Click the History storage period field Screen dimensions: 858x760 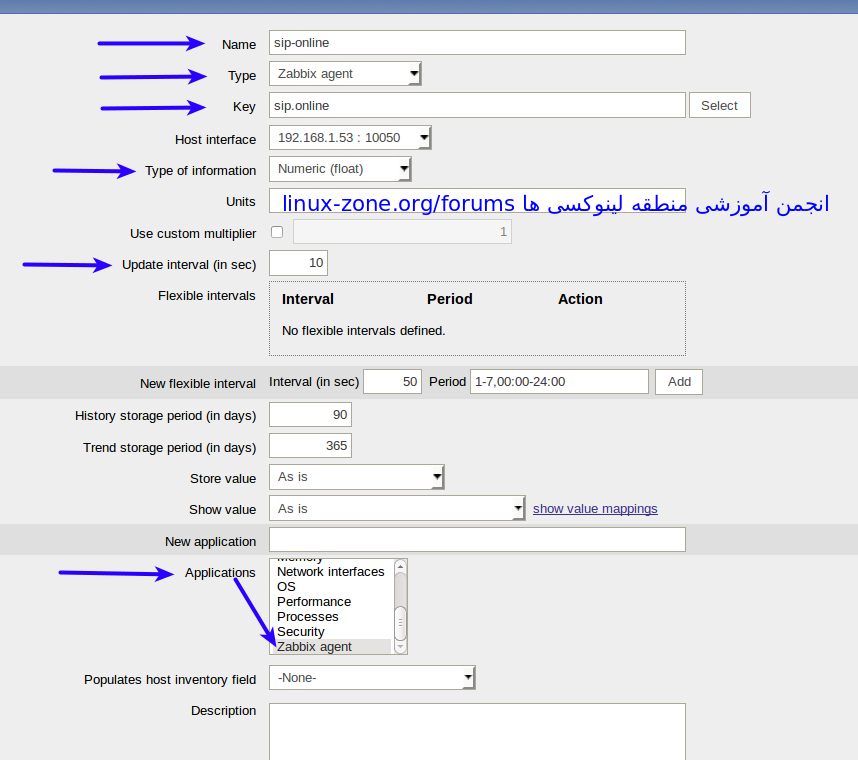point(310,415)
